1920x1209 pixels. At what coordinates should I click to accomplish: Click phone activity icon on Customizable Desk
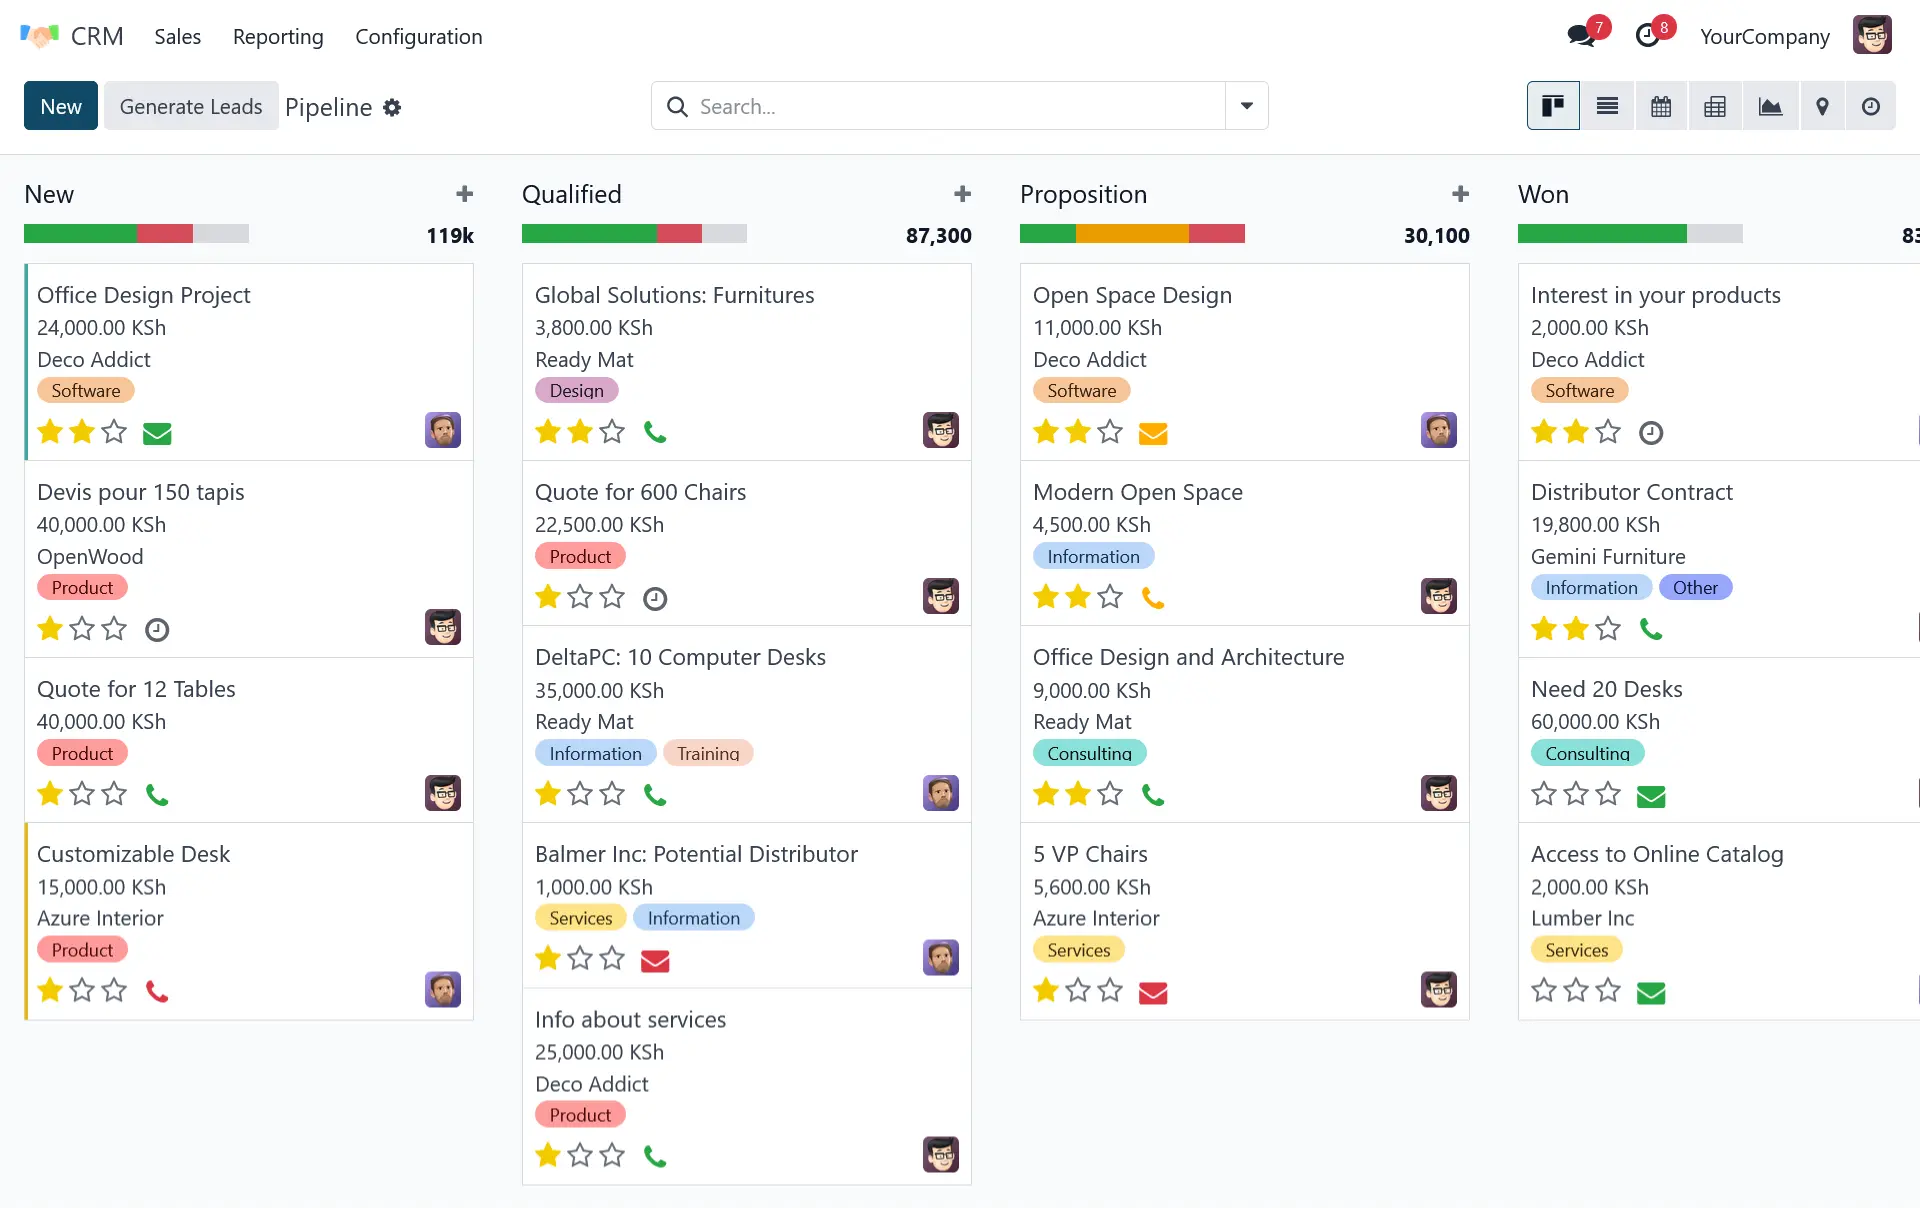click(157, 991)
